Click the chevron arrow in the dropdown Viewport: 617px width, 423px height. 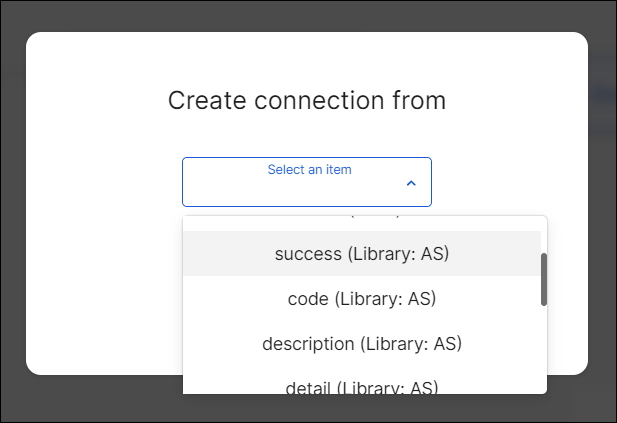click(x=410, y=183)
